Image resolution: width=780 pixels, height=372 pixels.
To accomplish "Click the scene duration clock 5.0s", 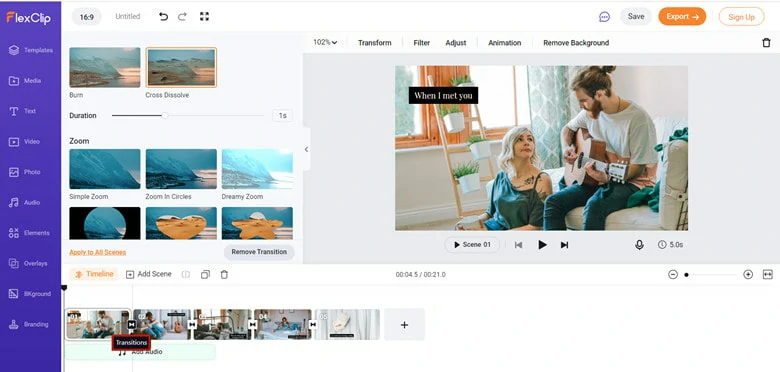I will click(x=670, y=245).
